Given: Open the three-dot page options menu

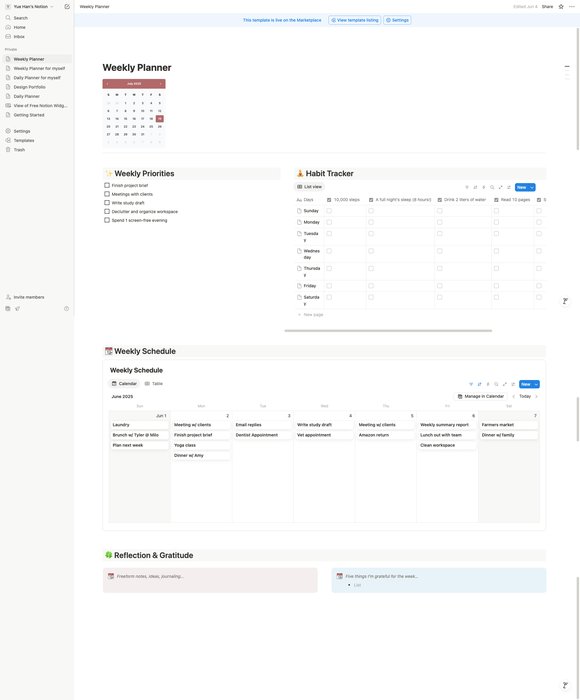Looking at the screenshot, I should point(572,7).
